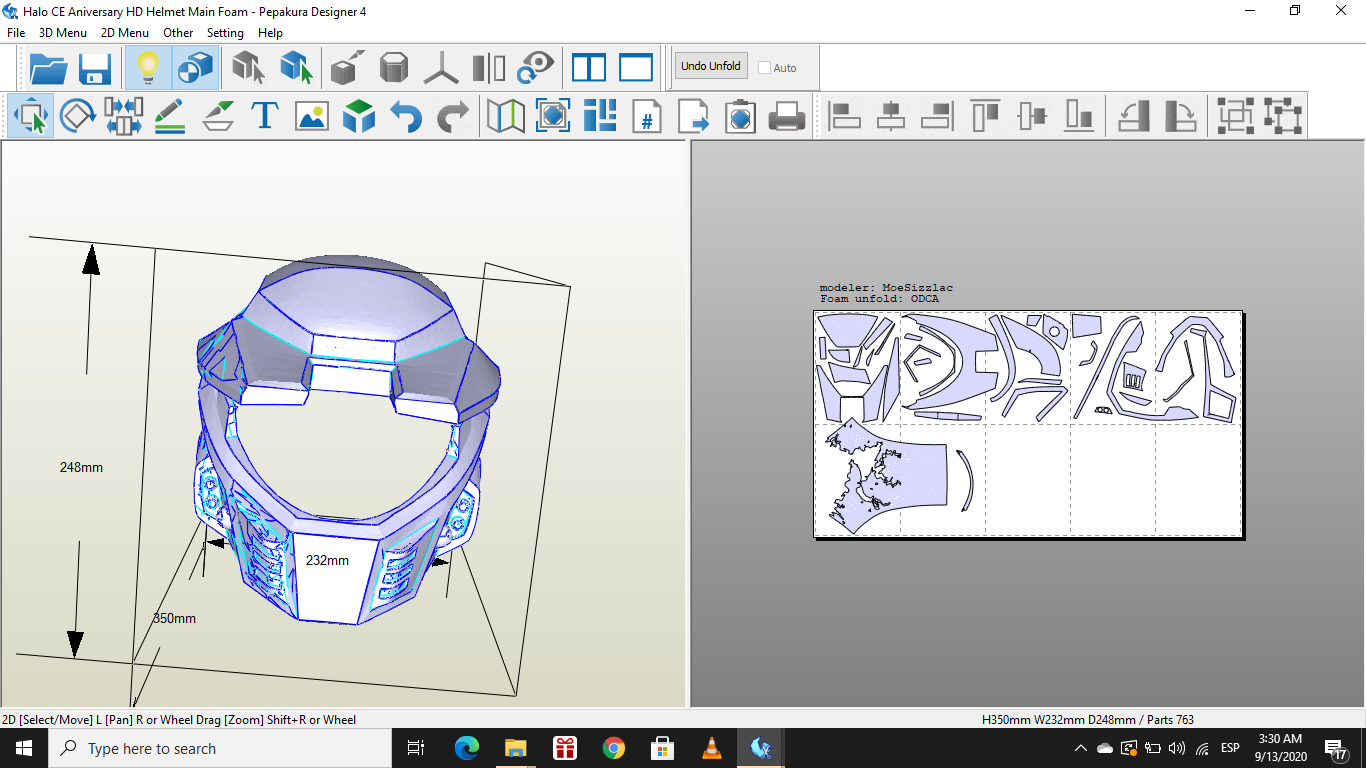Click the Align vertical middle icon

click(1032, 116)
